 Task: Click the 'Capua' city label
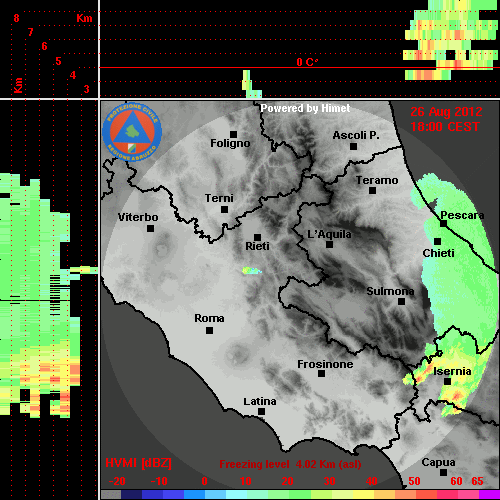pyautogui.click(x=438, y=463)
